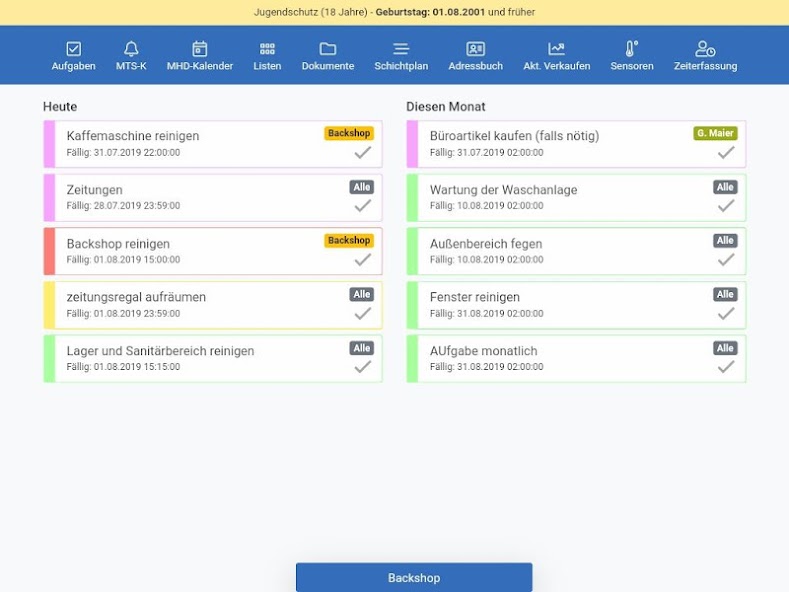Open the Aufgaben checkbox icon
The height and width of the screenshot is (592, 789).
pyautogui.click(x=73, y=49)
